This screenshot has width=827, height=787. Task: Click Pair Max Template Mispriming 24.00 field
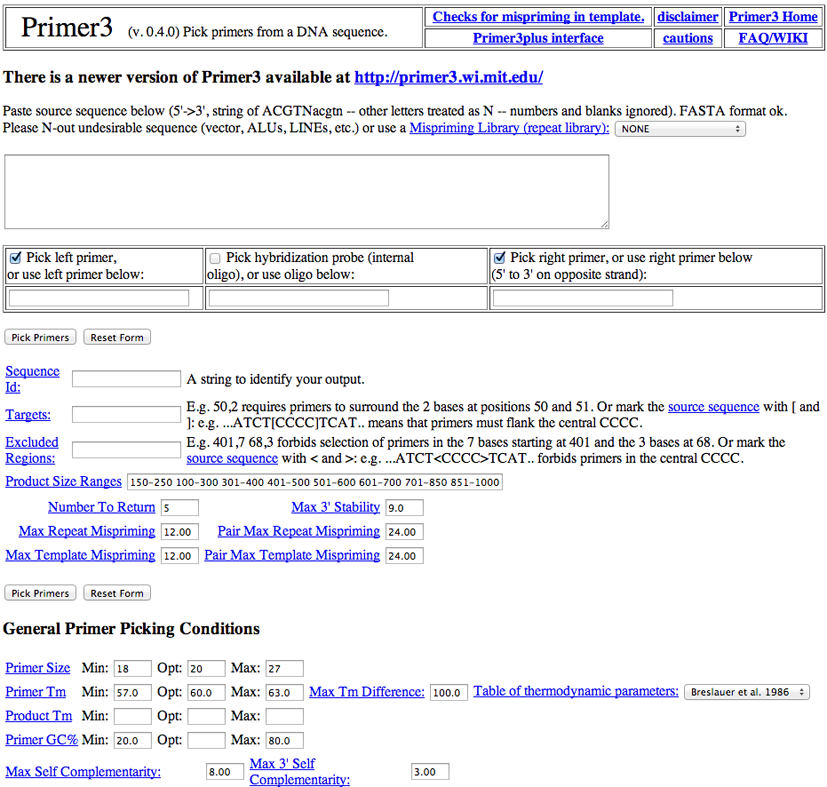(x=405, y=555)
